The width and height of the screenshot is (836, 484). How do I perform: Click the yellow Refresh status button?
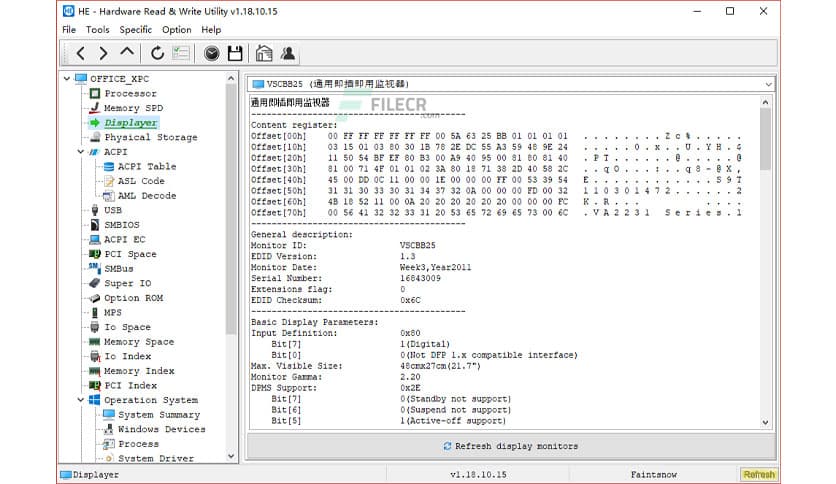[x=759, y=474]
